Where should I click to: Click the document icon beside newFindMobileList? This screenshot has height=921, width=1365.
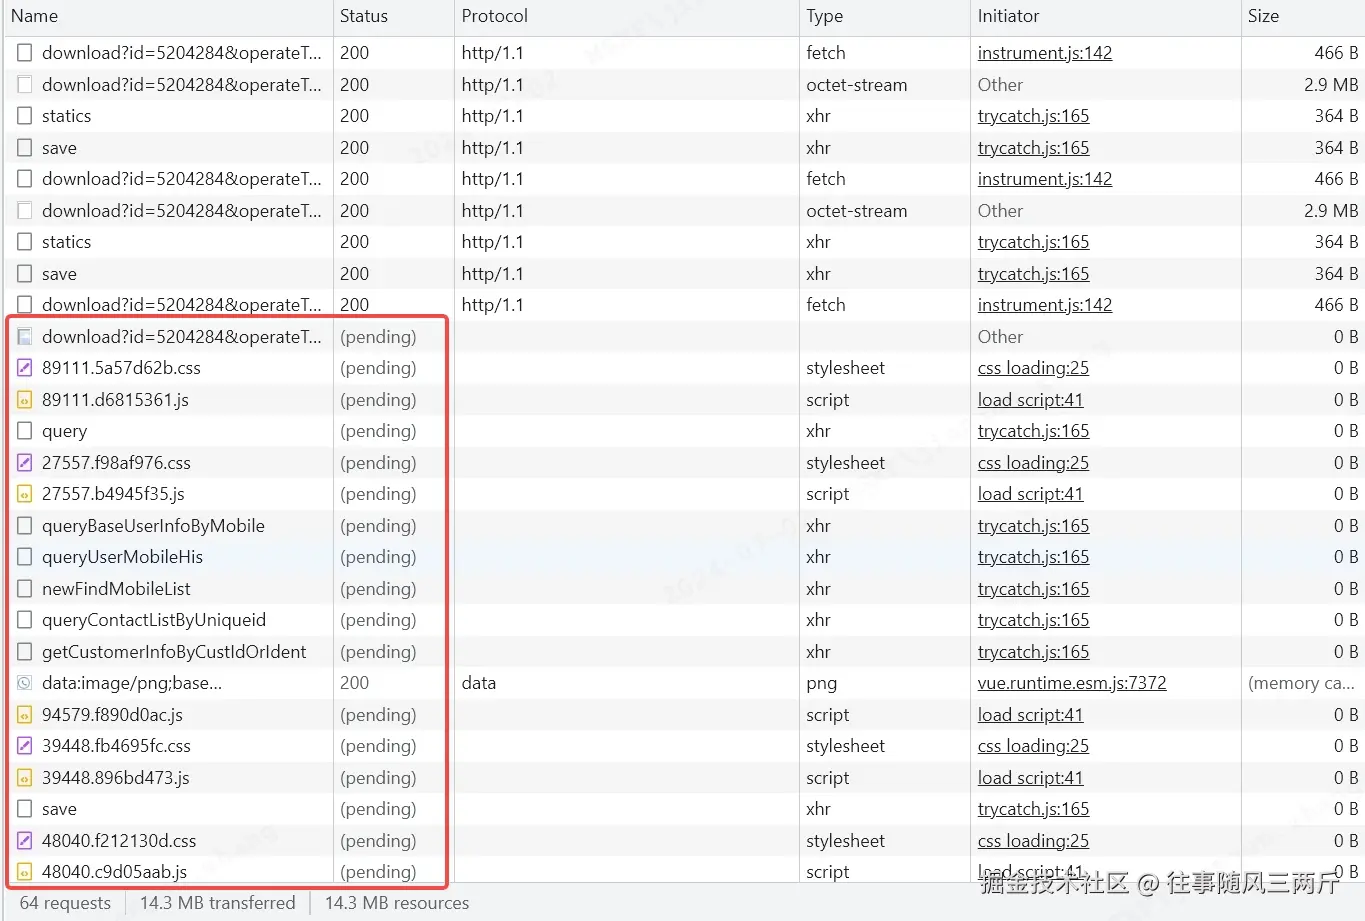click(25, 589)
